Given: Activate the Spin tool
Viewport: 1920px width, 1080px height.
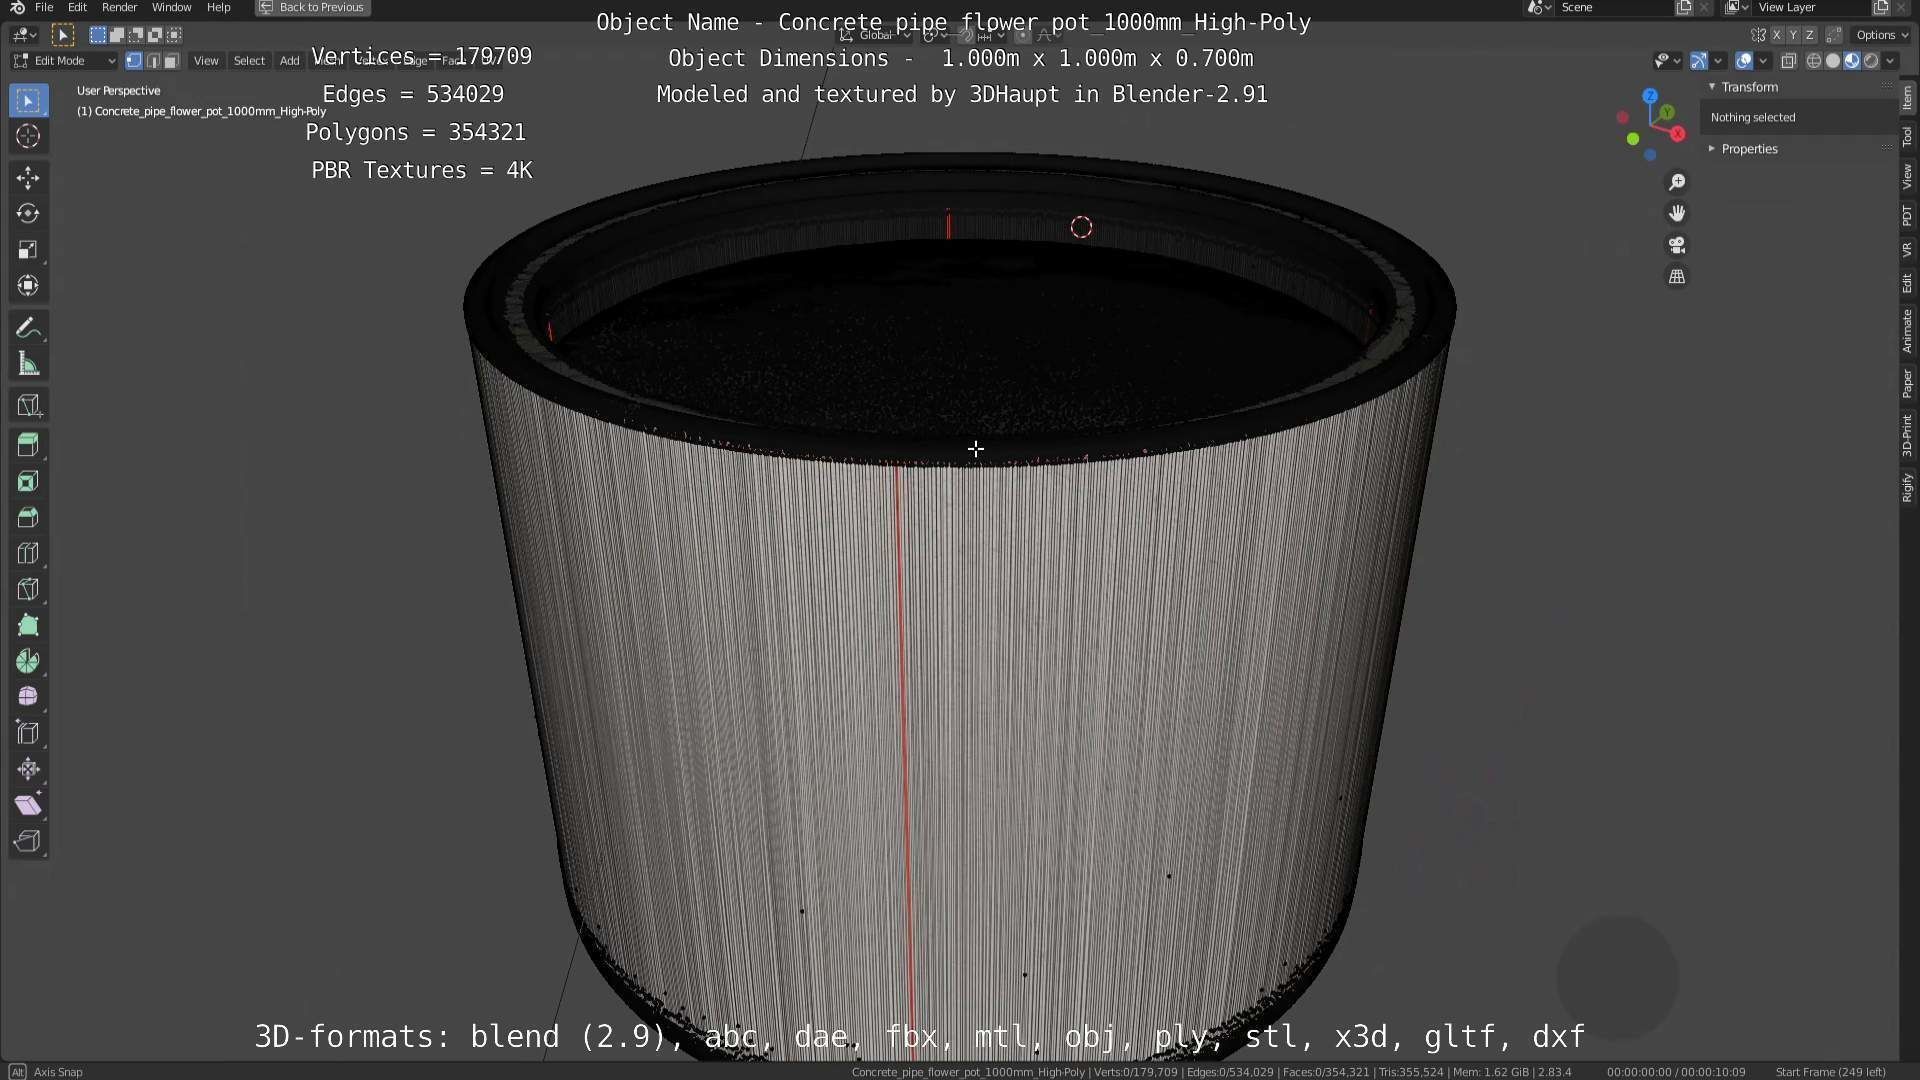Looking at the screenshot, I should [x=28, y=661].
